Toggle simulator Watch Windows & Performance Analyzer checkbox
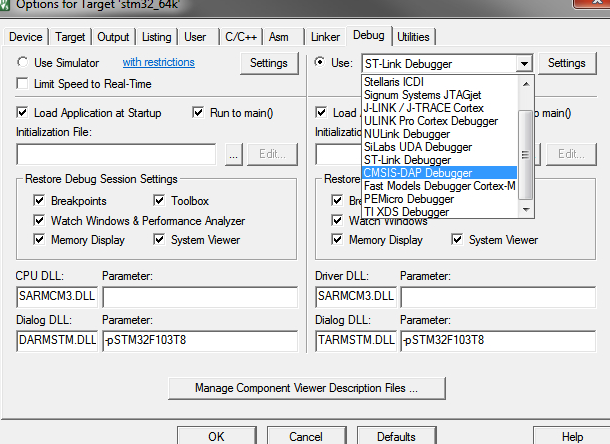The image size is (610, 444). (39, 221)
